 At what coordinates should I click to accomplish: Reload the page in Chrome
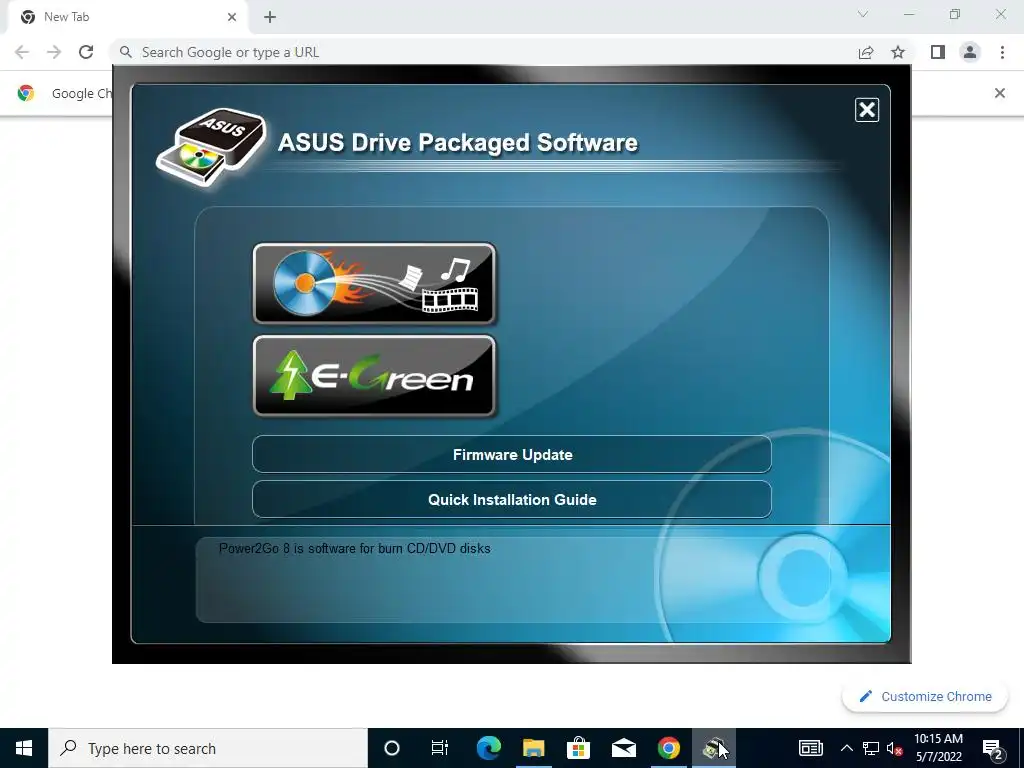(x=86, y=52)
